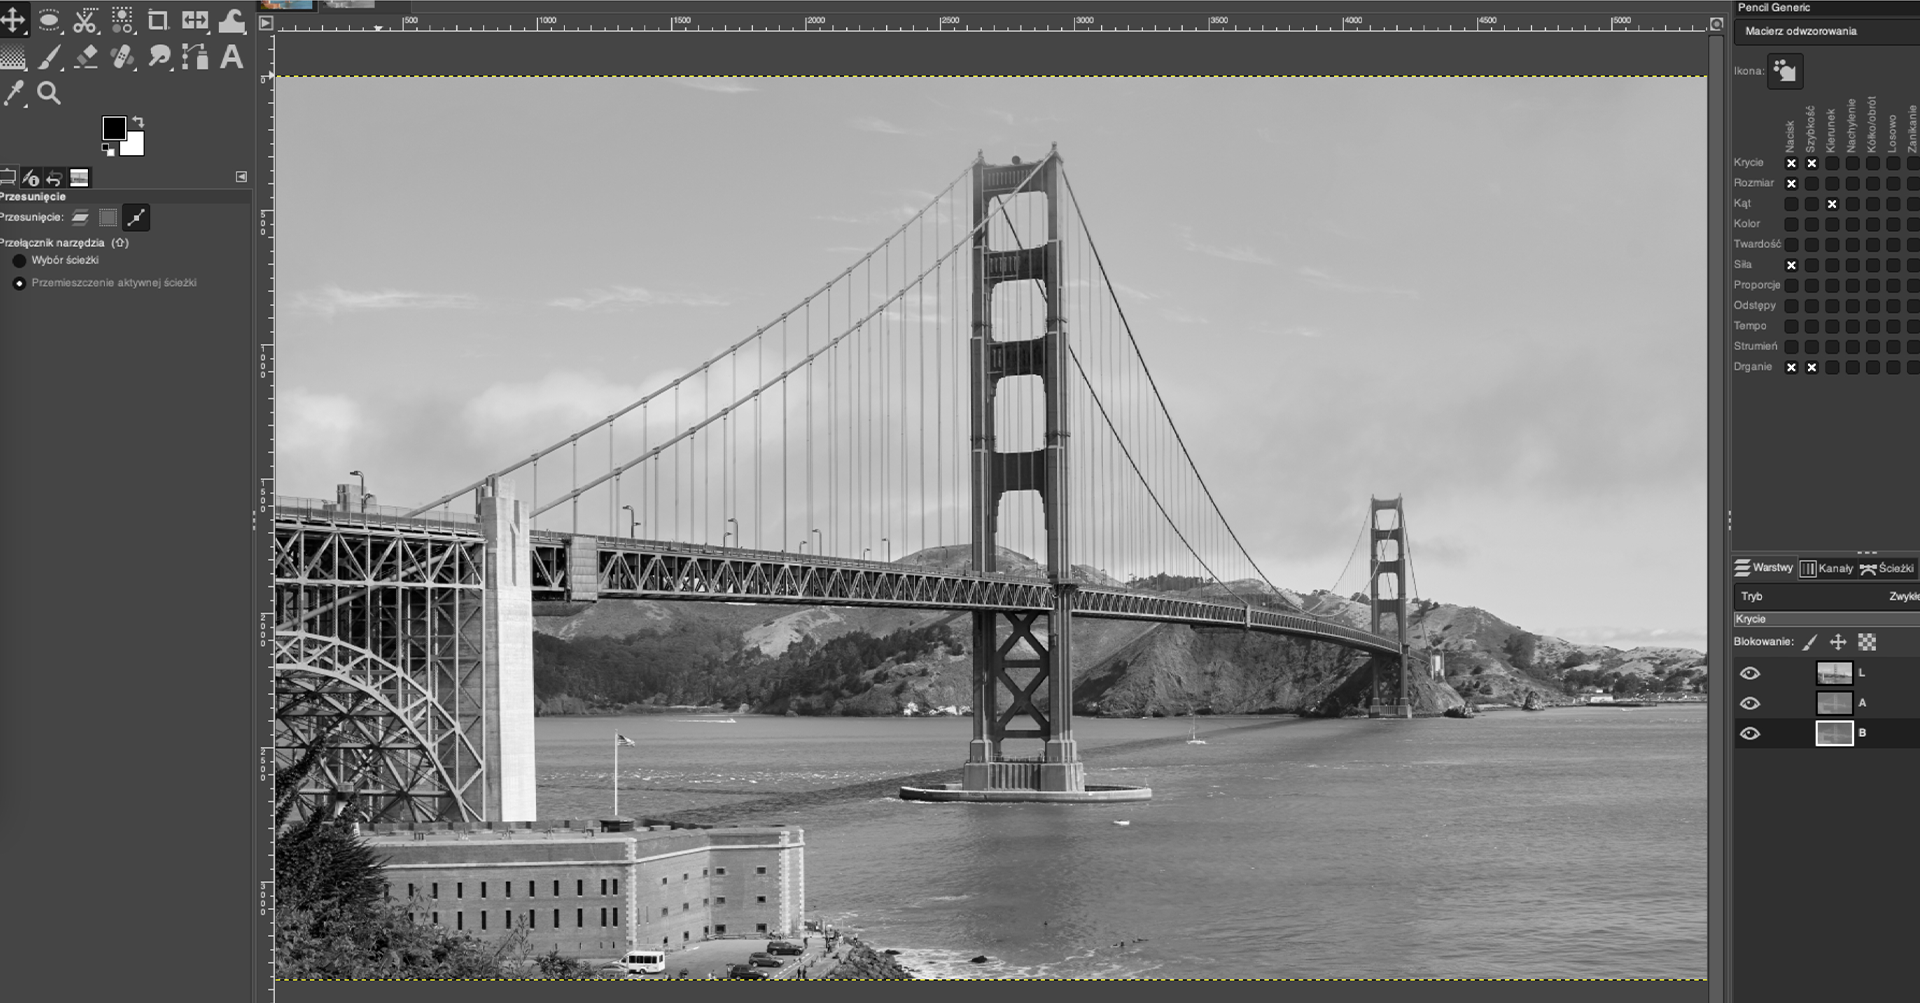Select the Crop tool
The width and height of the screenshot is (1920, 1003).
pyautogui.click(x=158, y=19)
